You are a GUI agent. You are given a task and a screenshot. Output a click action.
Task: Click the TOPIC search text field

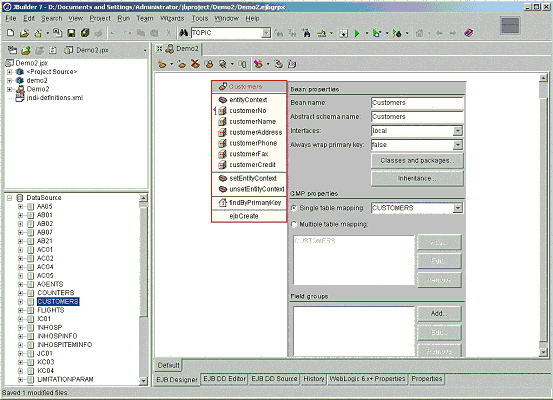(227, 33)
